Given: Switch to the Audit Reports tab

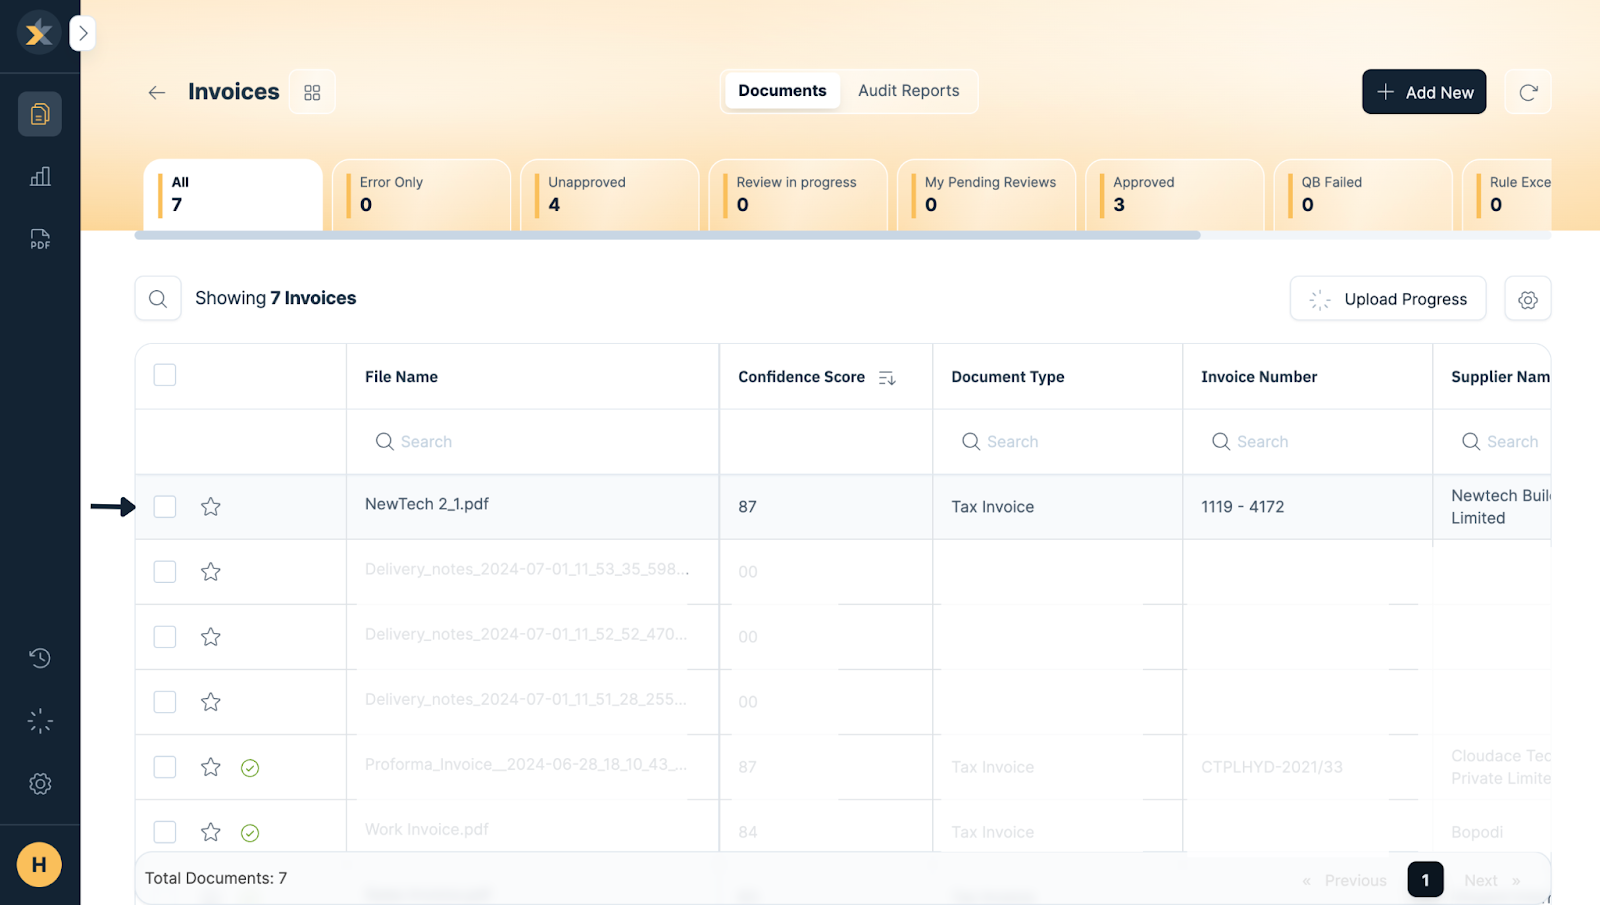Looking at the screenshot, I should [908, 91].
